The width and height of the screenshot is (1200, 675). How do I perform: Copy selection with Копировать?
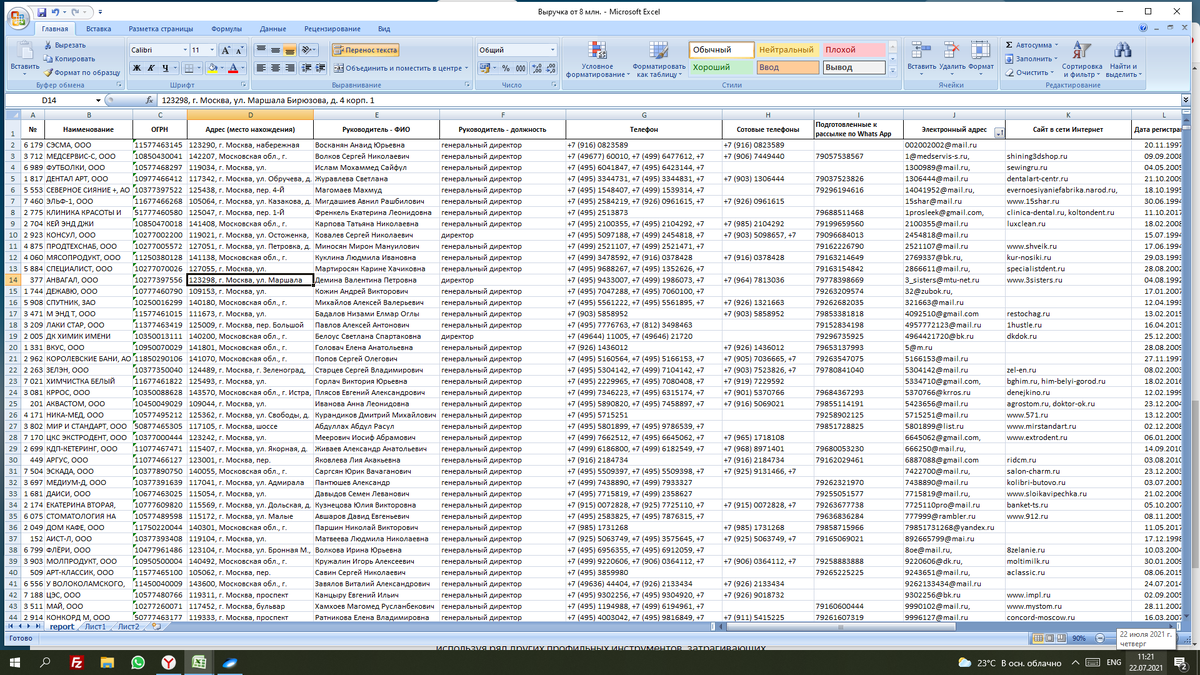[67, 58]
